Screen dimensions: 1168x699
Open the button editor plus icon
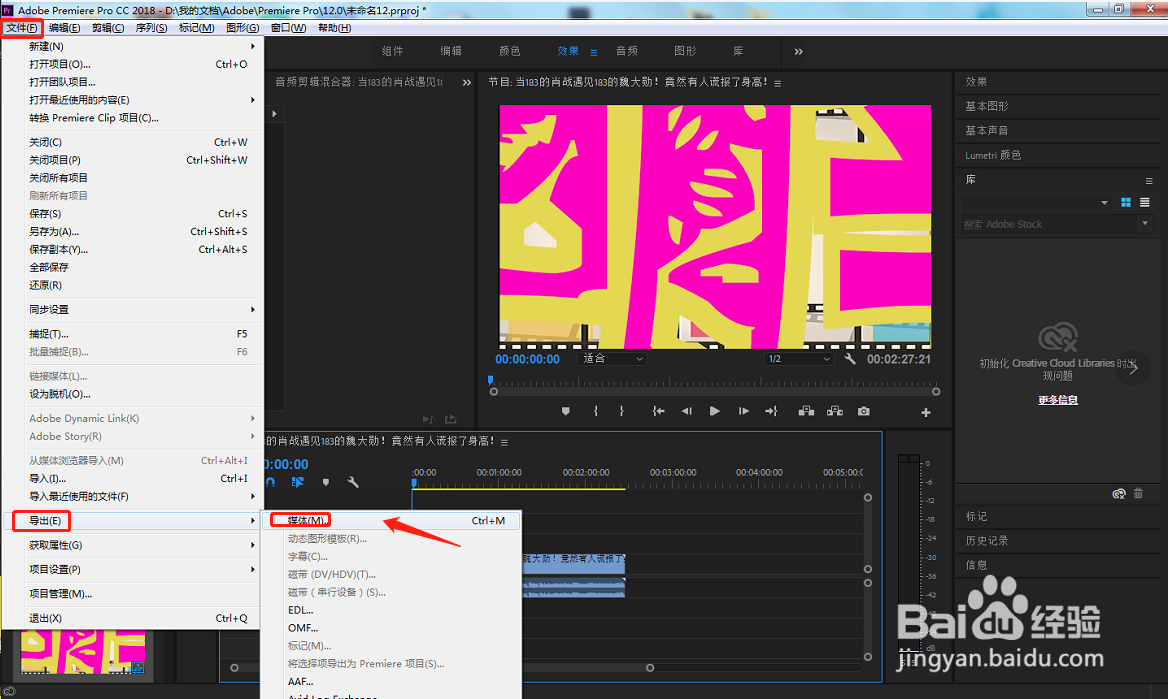click(x=926, y=412)
